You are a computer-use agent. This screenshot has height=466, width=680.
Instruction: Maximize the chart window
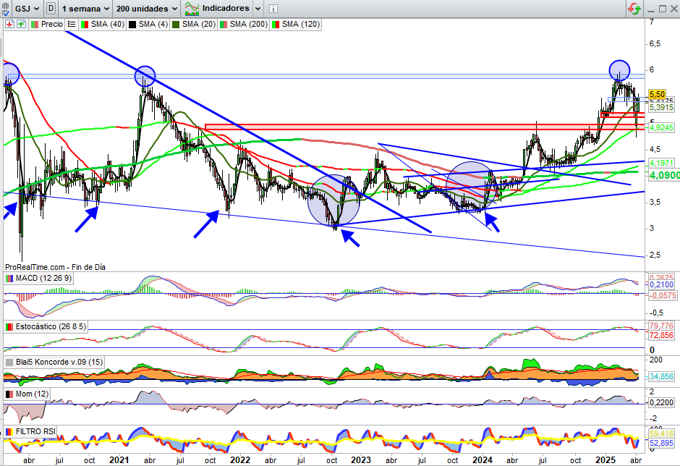click(x=663, y=8)
